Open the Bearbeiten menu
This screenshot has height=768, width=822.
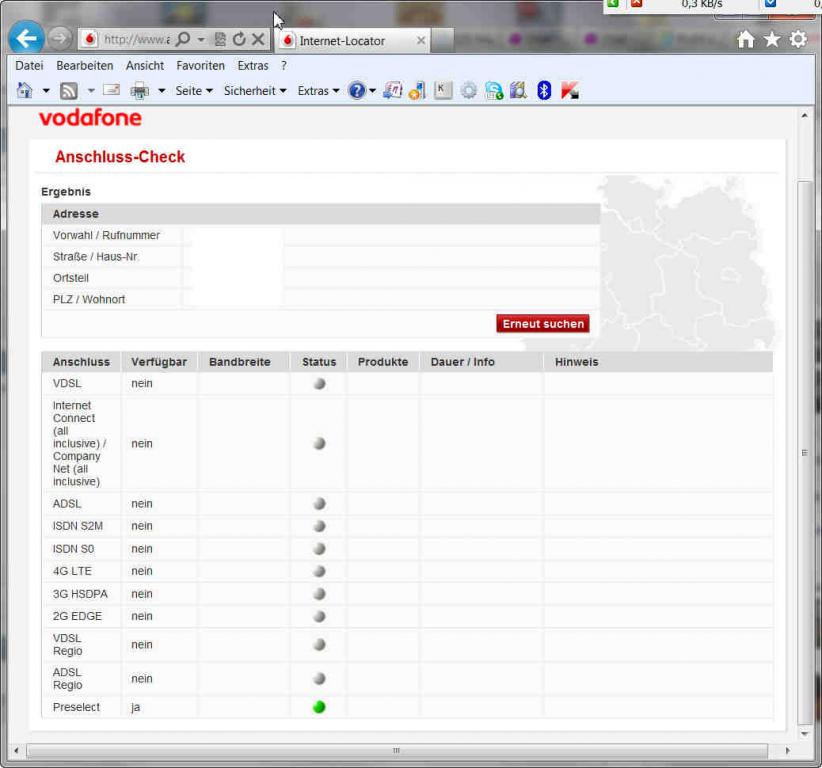point(85,66)
